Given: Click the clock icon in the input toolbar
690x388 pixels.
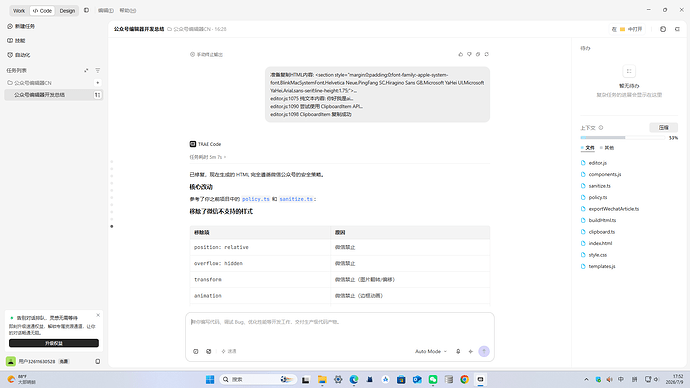Looking at the screenshot, I should coord(196,351).
